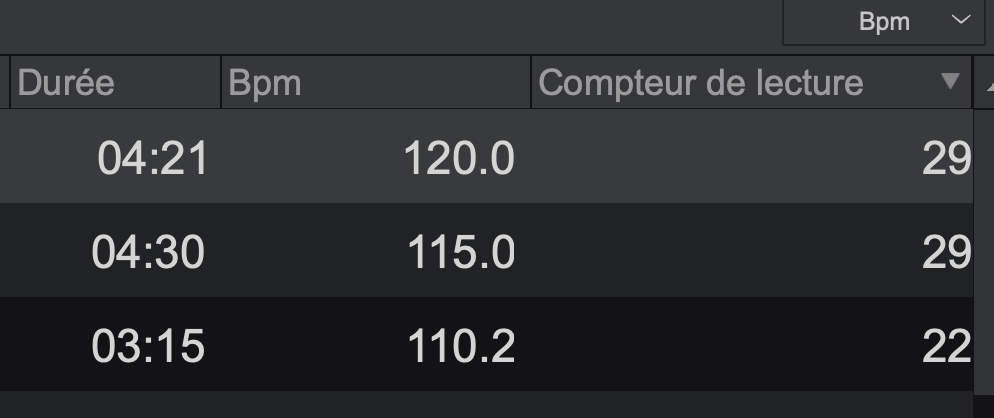Click the divider between Durée and Bpm headers
Screen dimensions: 994x418
click(x=220, y=83)
